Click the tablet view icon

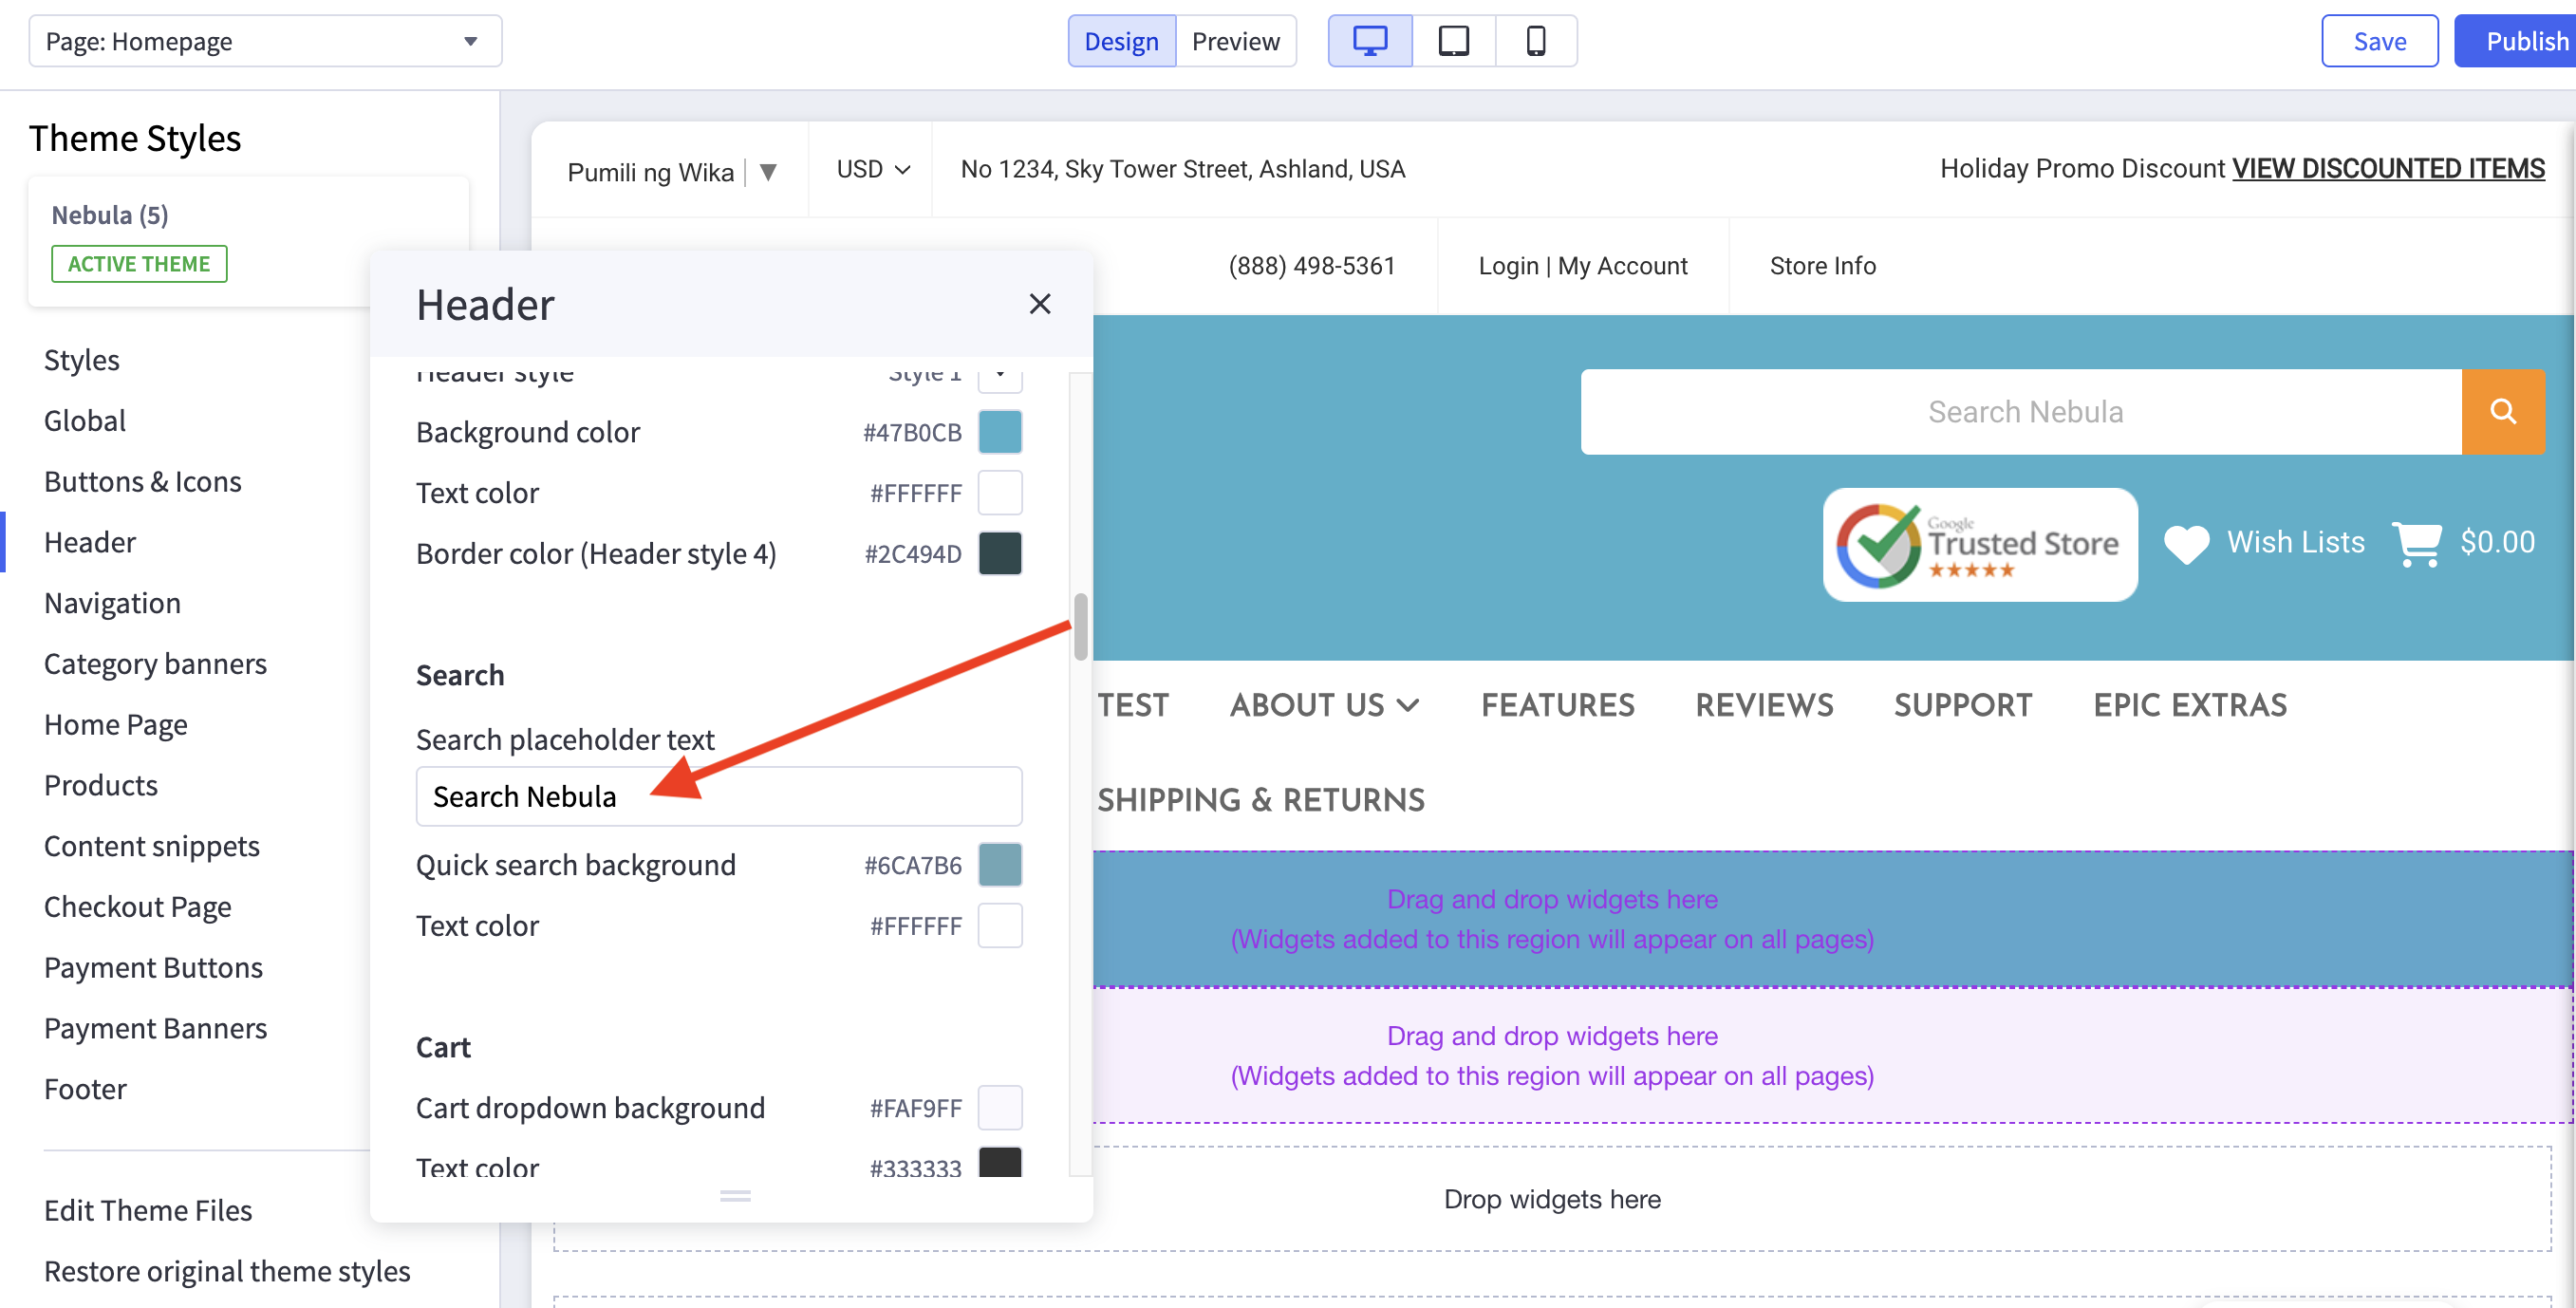[1452, 40]
